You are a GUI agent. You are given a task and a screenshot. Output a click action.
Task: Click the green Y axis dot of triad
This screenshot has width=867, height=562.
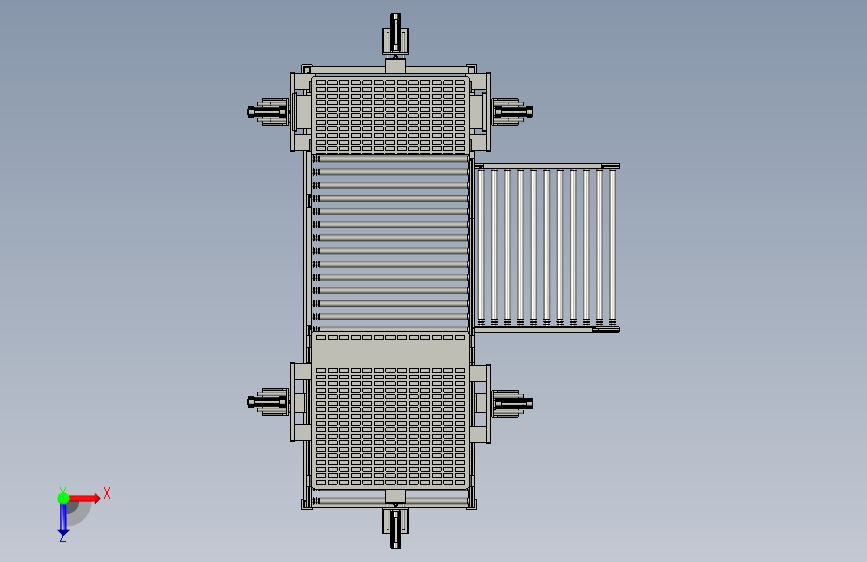click(x=63, y=498)
